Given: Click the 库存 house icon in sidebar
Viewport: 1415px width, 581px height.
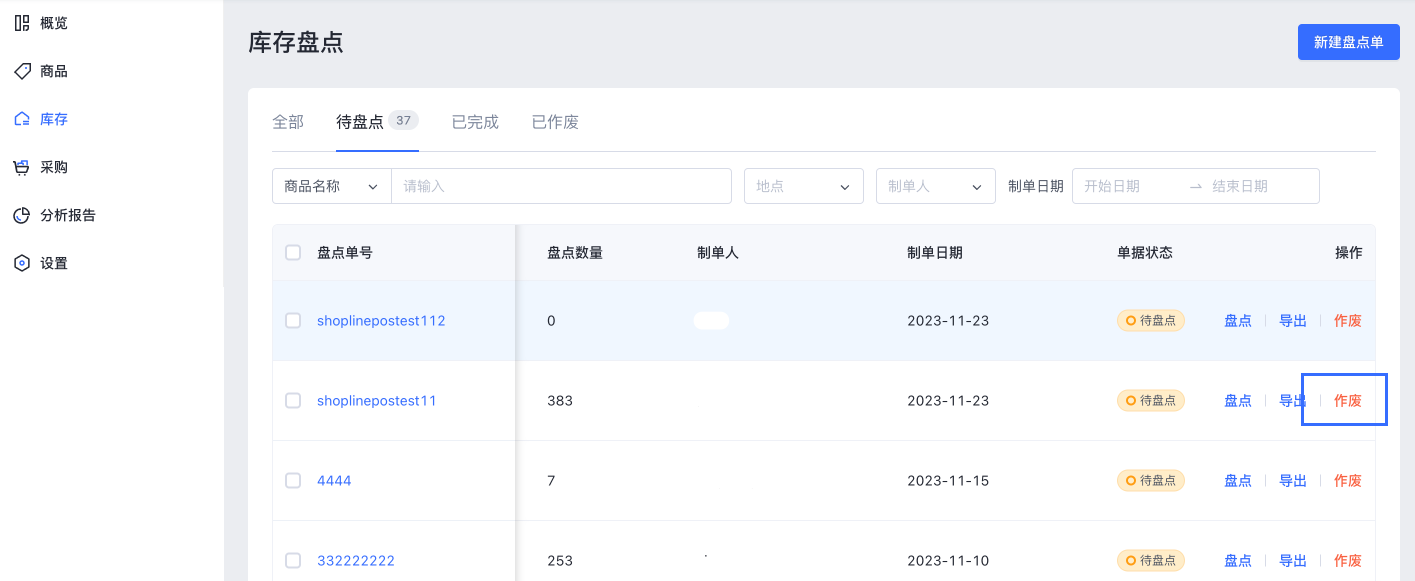Looking at the screenshot, I should pyautogui.click(x=22, y=119).
